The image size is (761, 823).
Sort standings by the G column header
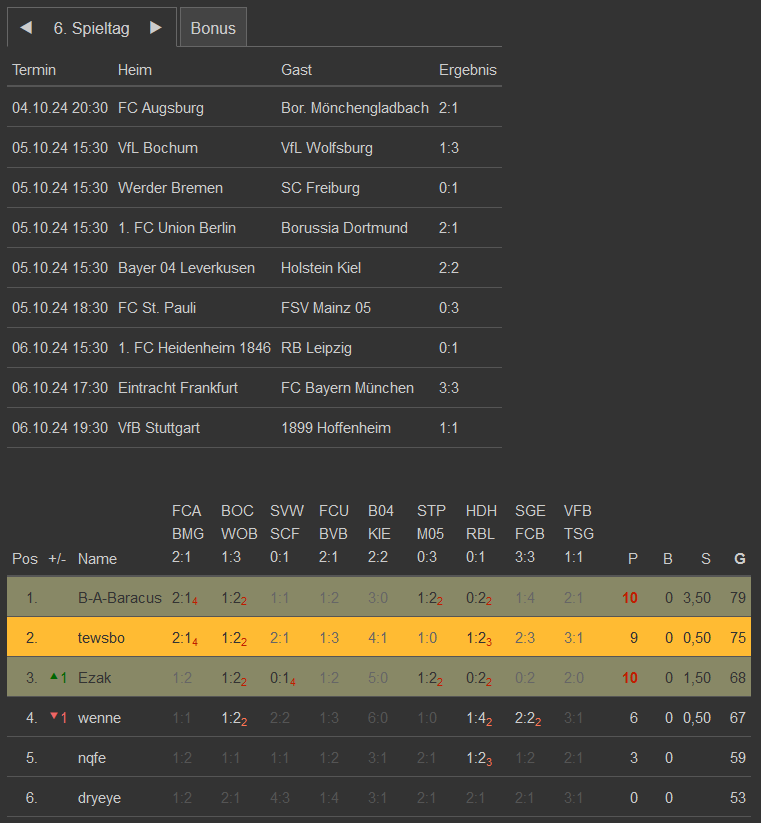(739, 558)
